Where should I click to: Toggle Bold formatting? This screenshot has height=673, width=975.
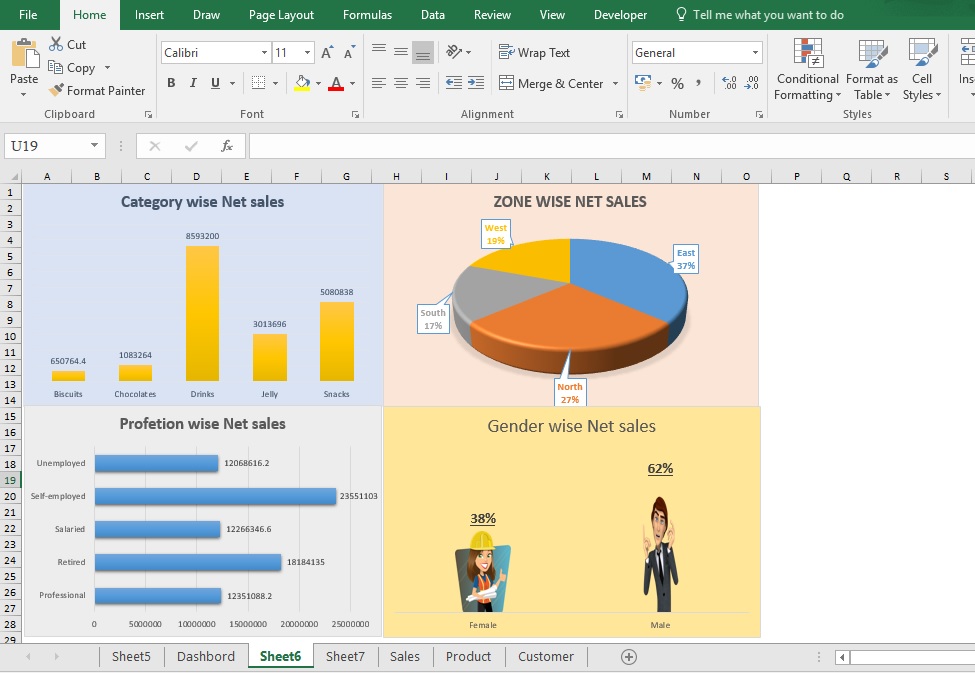(171, 83)
